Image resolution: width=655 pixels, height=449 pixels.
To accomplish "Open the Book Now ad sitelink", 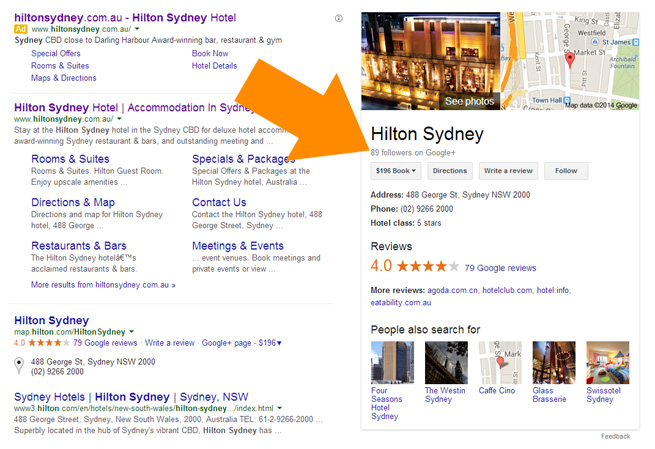I will [x=210, y=53].
